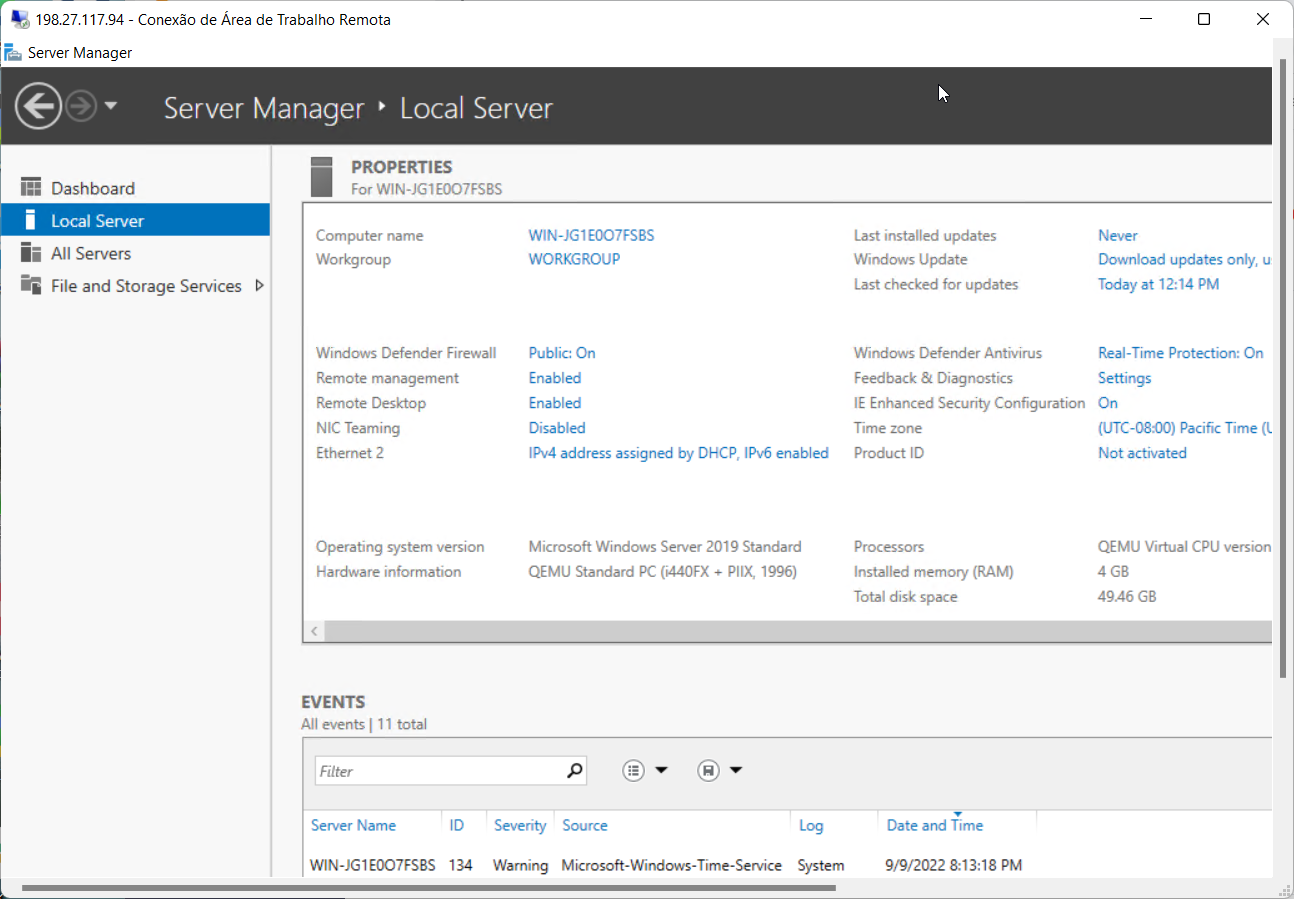Click Windows Defender Firewall Public: On
Screen dimensions: 1294x899
click(562, 353)
